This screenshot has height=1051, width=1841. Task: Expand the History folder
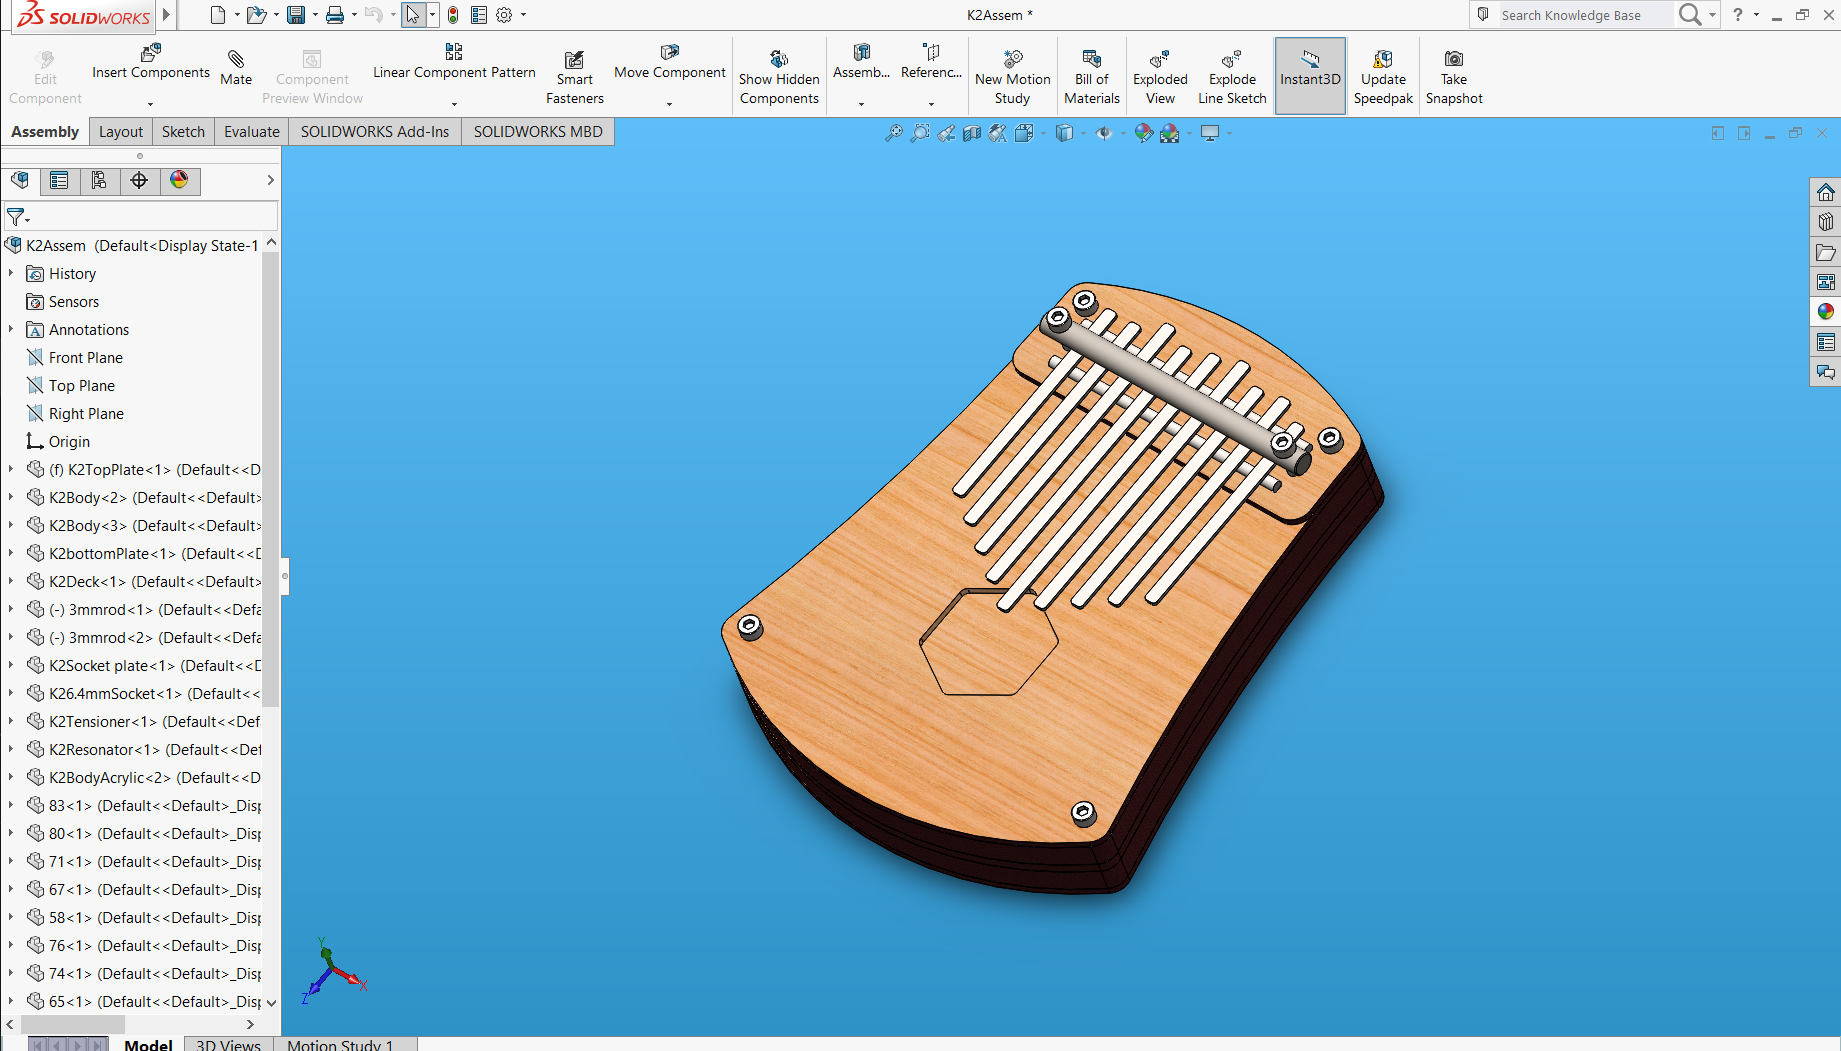pos(12,273)
